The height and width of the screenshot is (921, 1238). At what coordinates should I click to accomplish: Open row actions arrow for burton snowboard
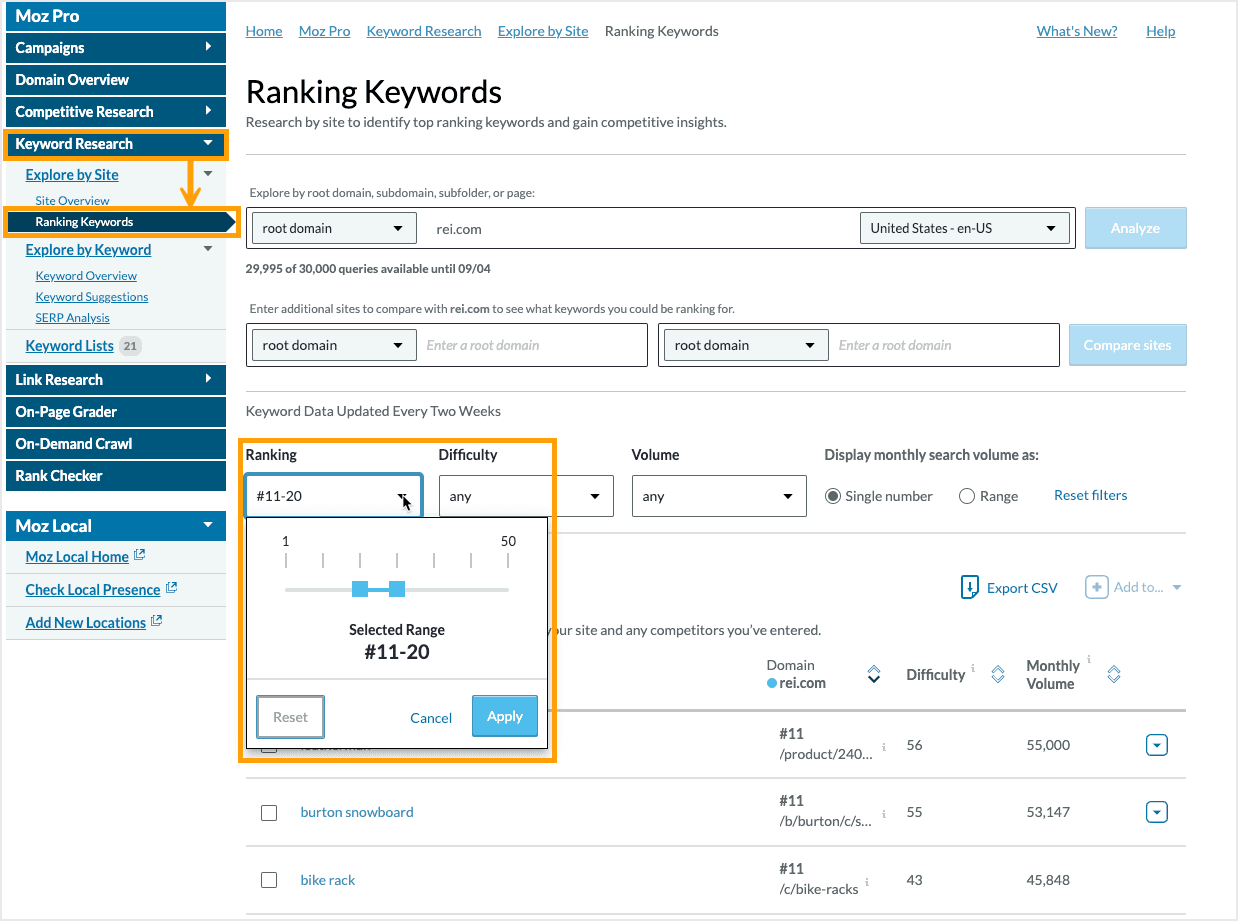pyautogui.click(x=1156, y=812)
